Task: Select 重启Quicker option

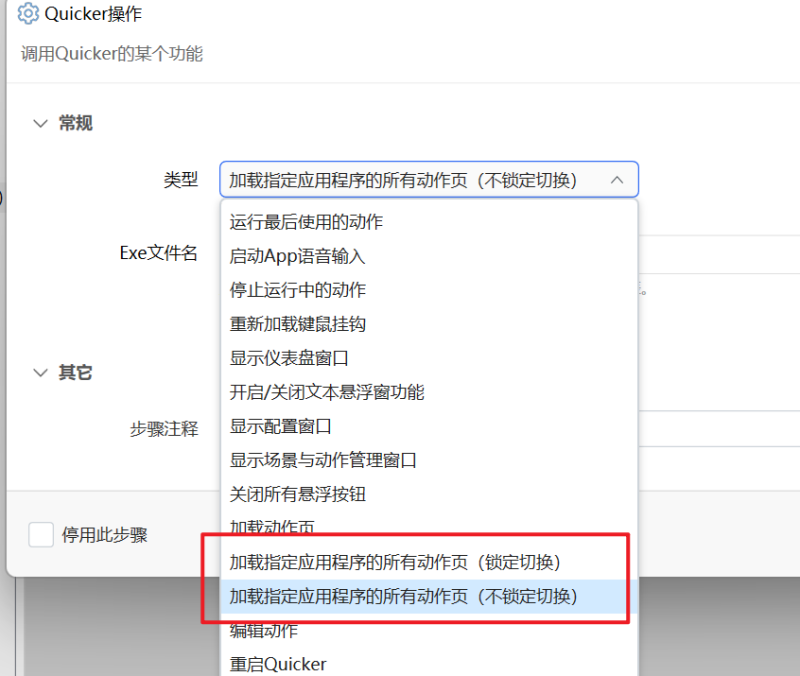Action: pos(429,664)
